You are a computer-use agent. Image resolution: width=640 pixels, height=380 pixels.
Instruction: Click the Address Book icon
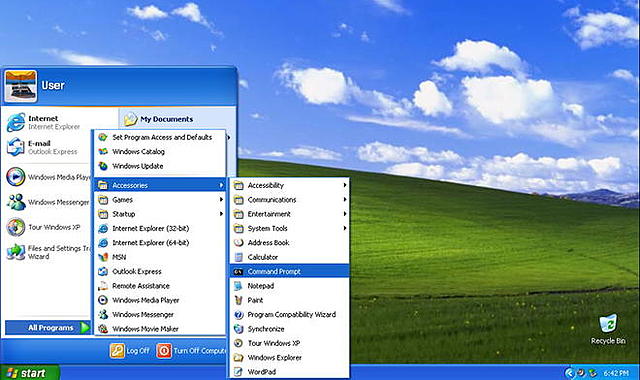coord(238,242)
